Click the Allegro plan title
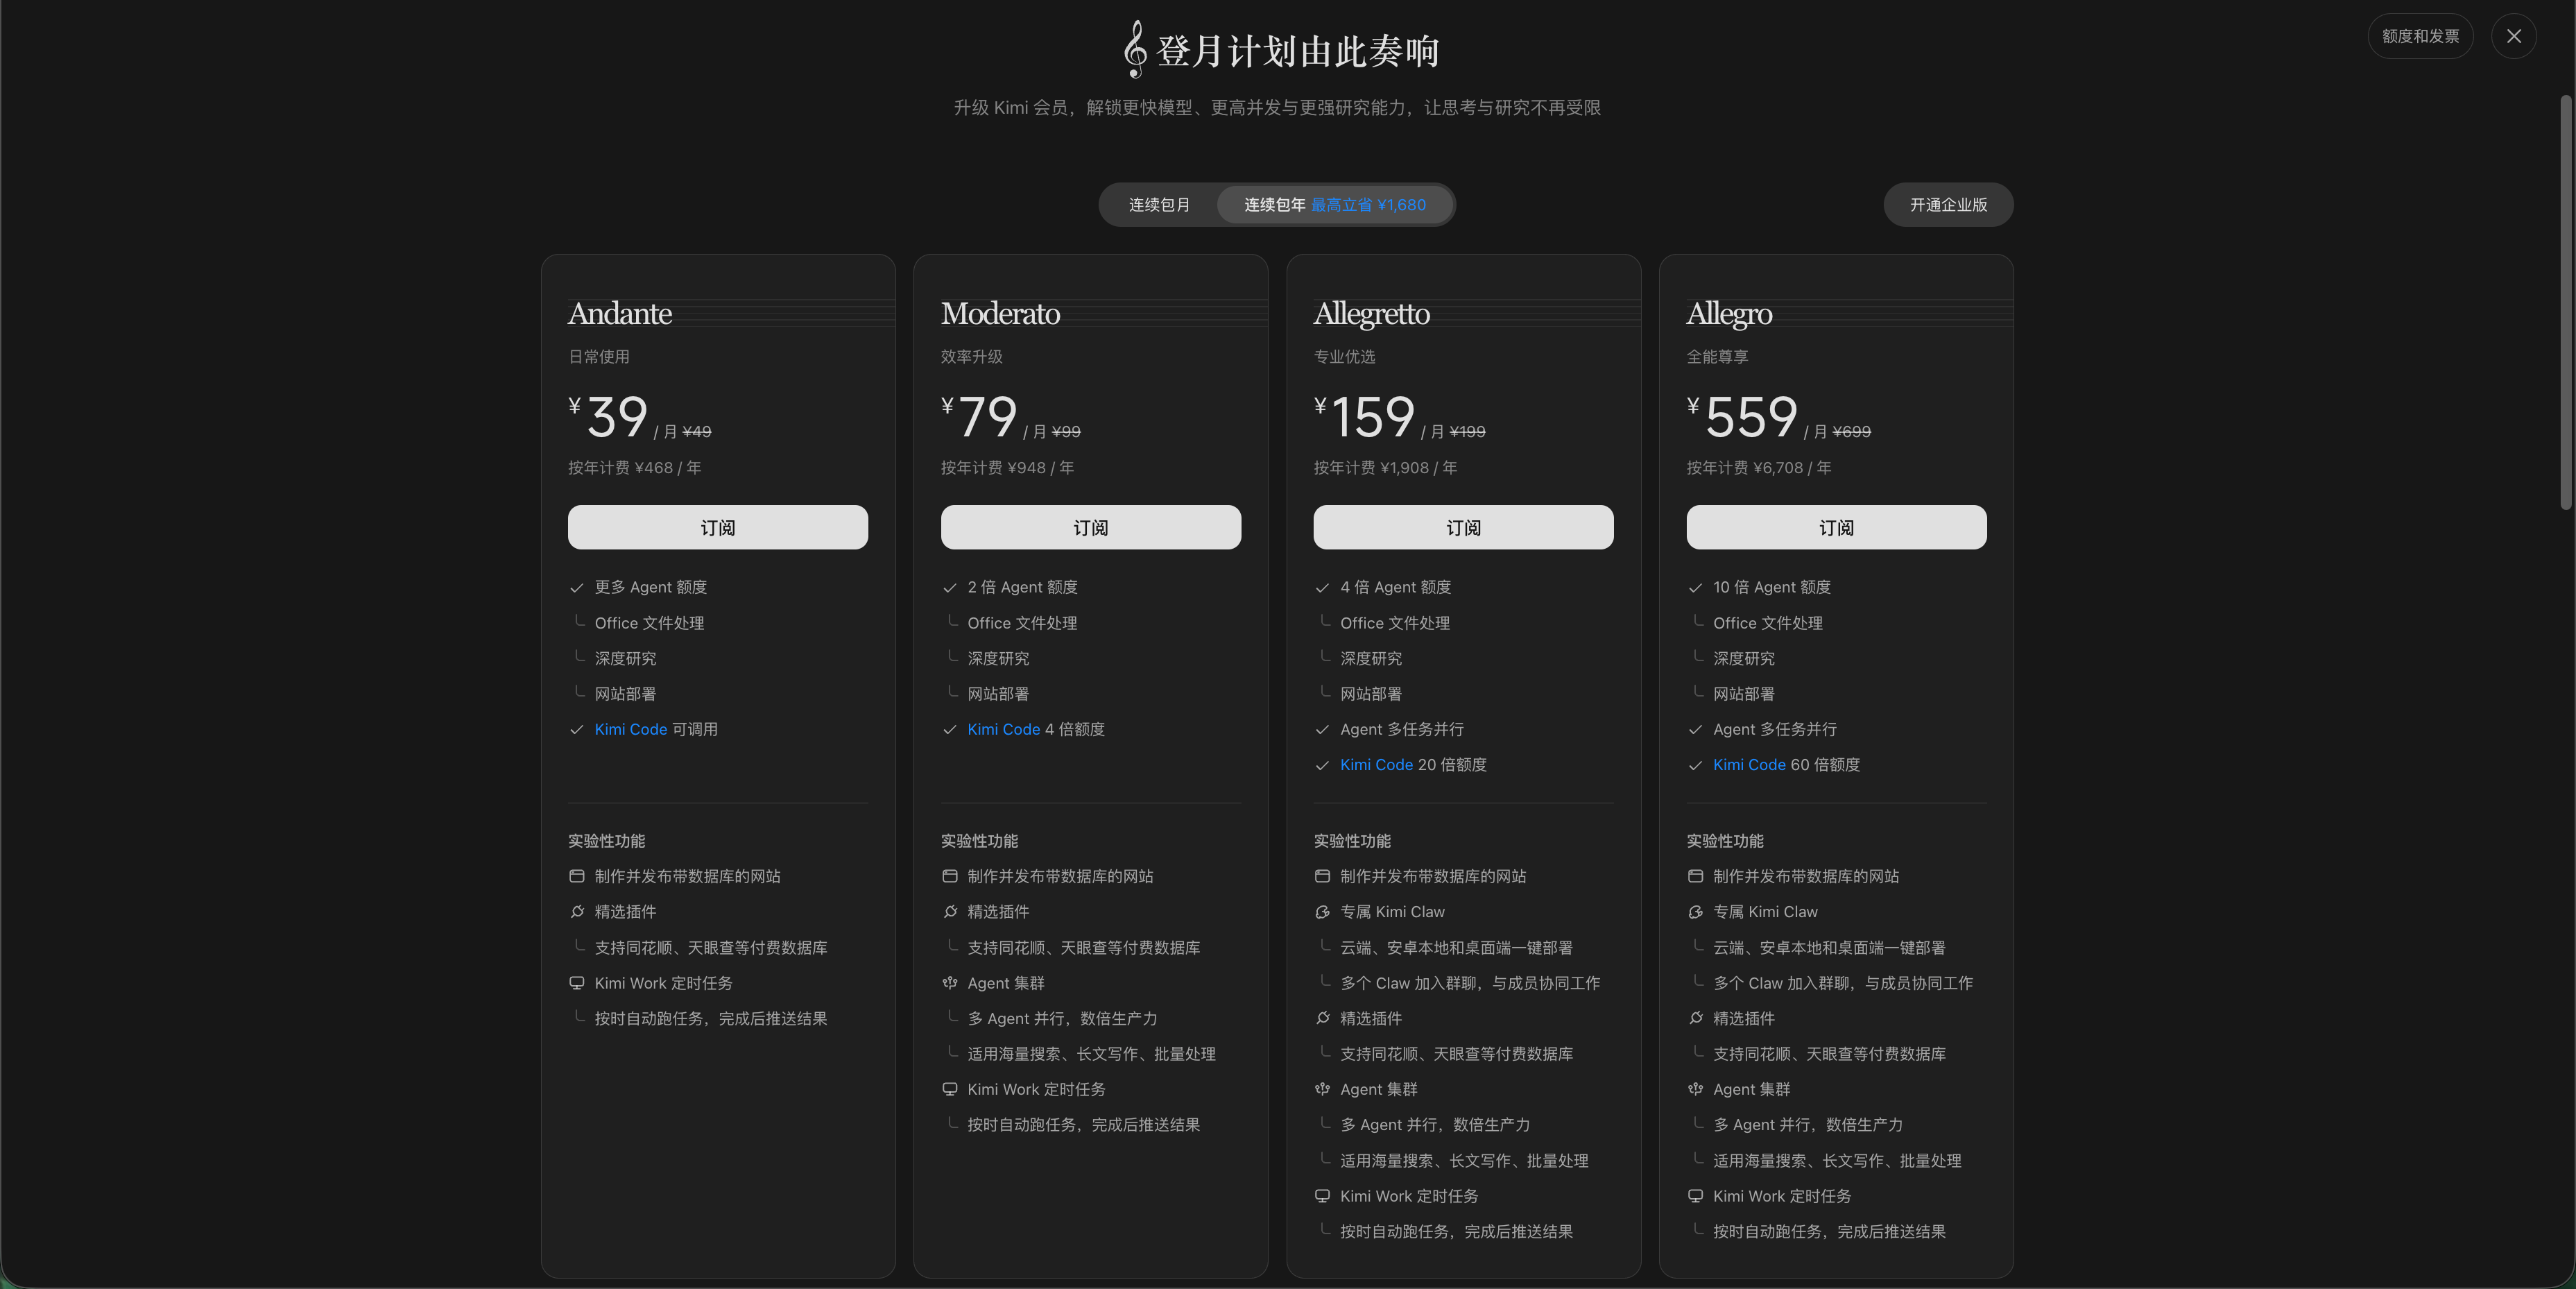The height and width of the screenshot is (1289, 2576). tap(1729, 314)
